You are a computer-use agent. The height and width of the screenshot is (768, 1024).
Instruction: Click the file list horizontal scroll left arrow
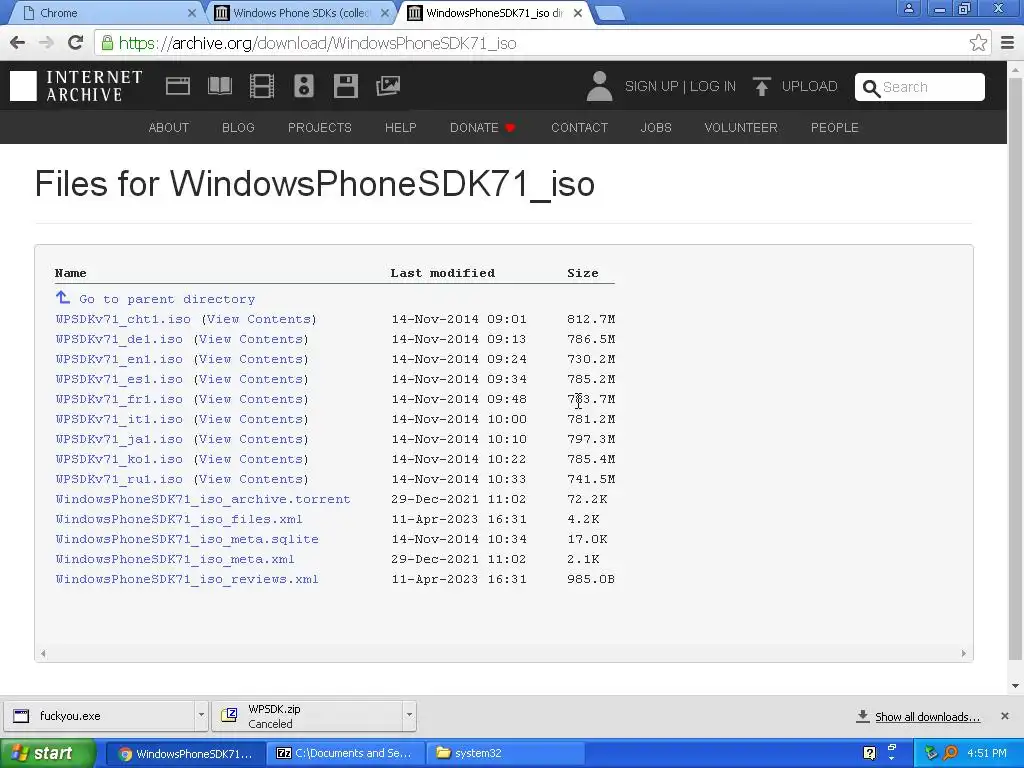pyautogui.click(x=43, y=653)
